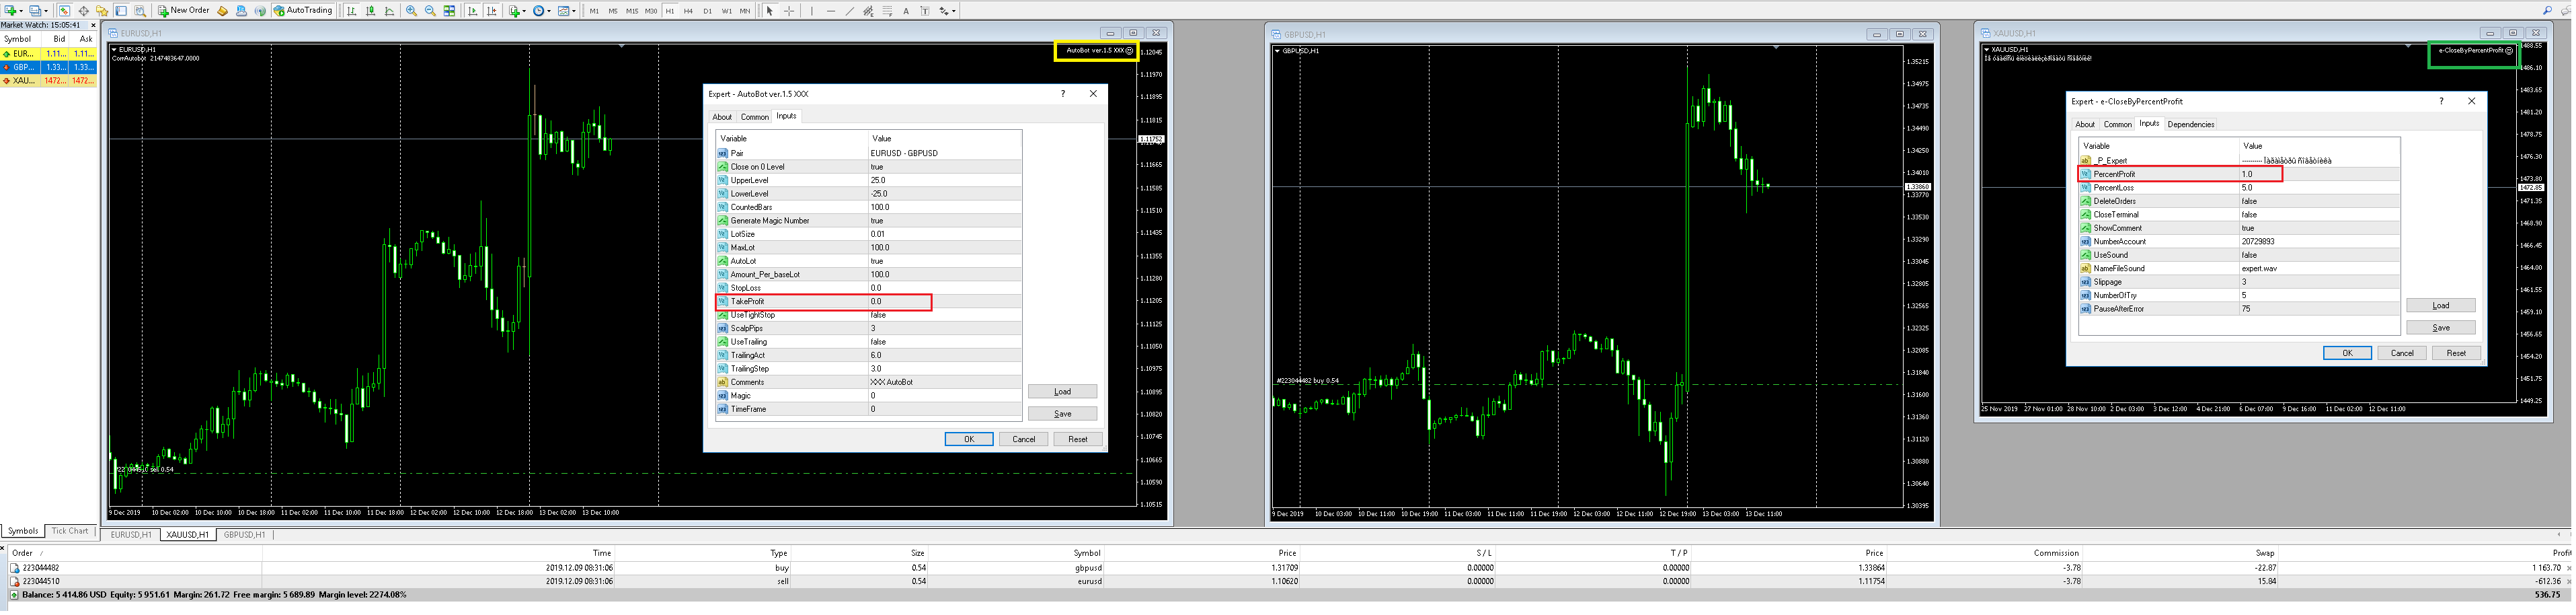The width and height of the screenshot is (2576, 615).
Task: Open the MetaEditor yellow book icon
Action: (223, 11)
